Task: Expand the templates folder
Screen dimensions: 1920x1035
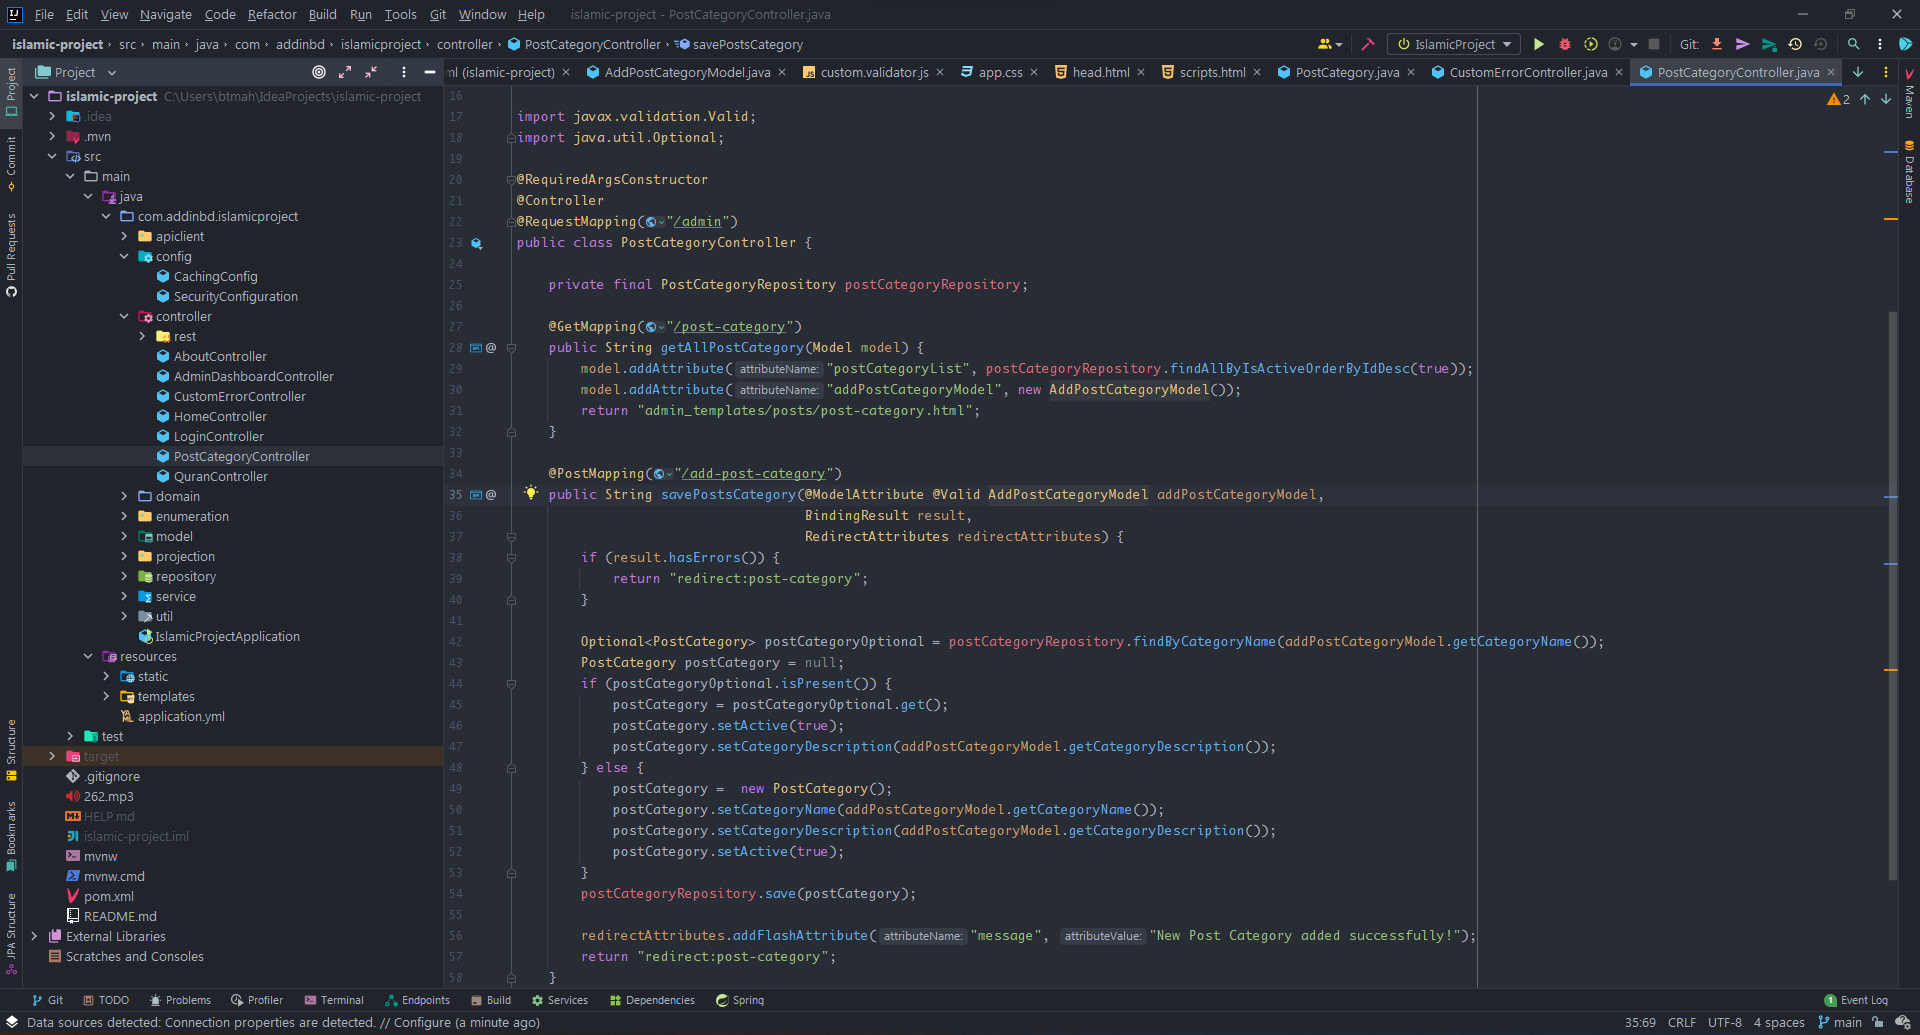Action: point(106,696)
